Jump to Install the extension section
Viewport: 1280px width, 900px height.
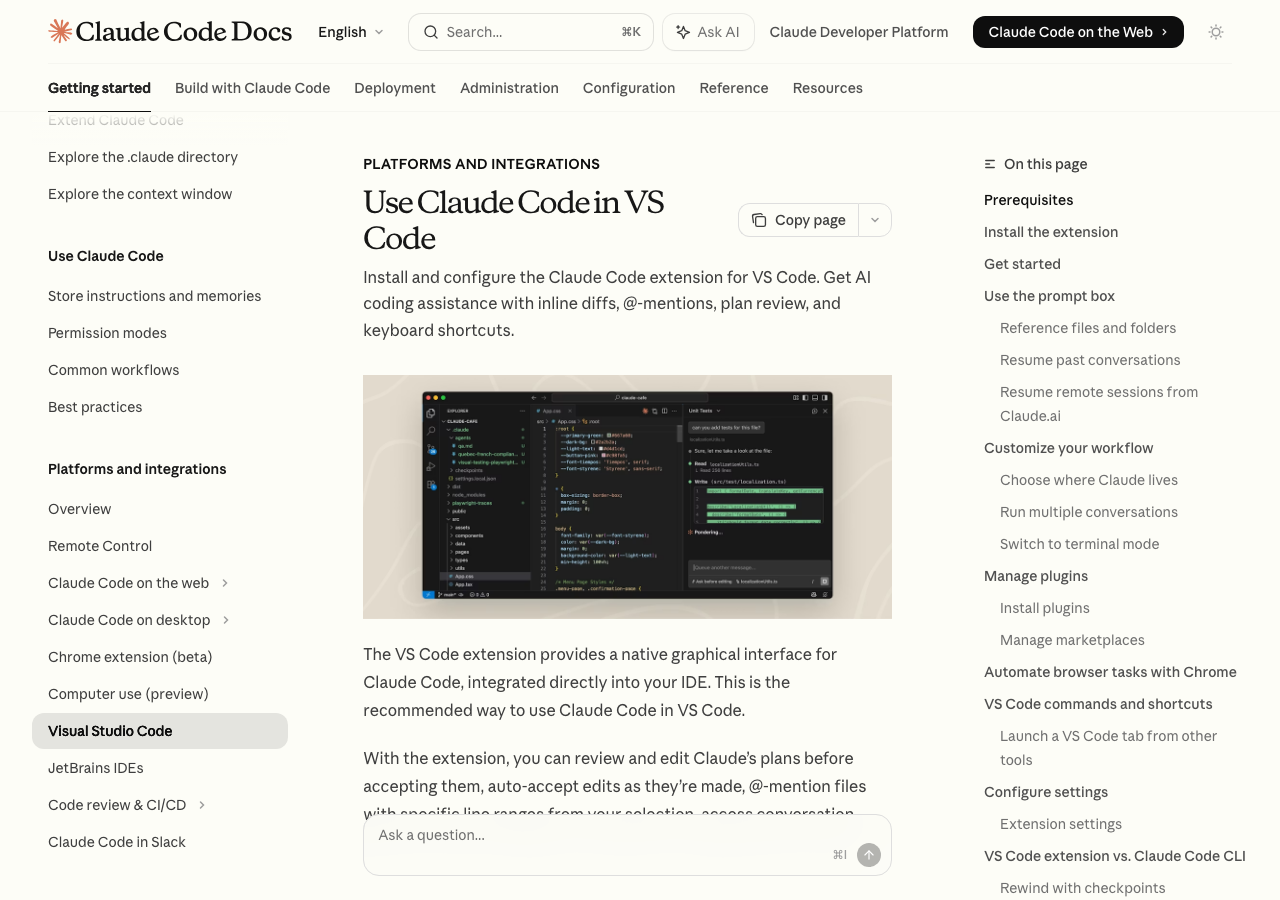coord(1051,232)
